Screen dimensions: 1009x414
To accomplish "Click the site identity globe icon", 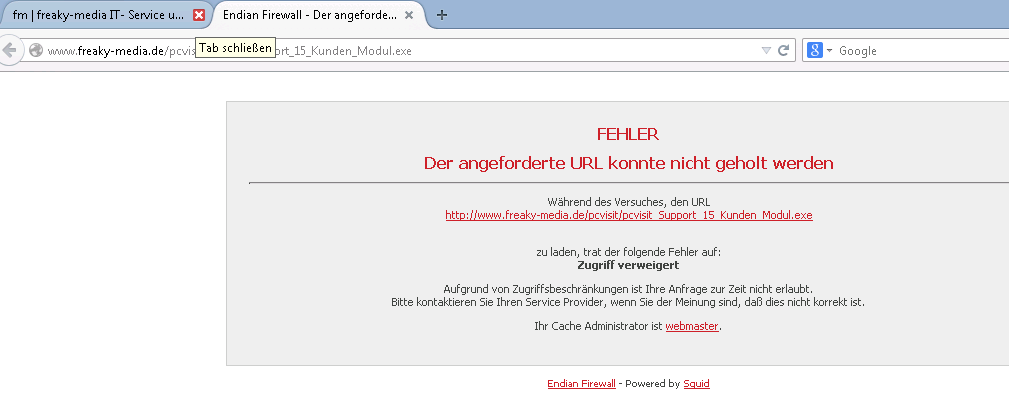I will (x=36, y=50).
